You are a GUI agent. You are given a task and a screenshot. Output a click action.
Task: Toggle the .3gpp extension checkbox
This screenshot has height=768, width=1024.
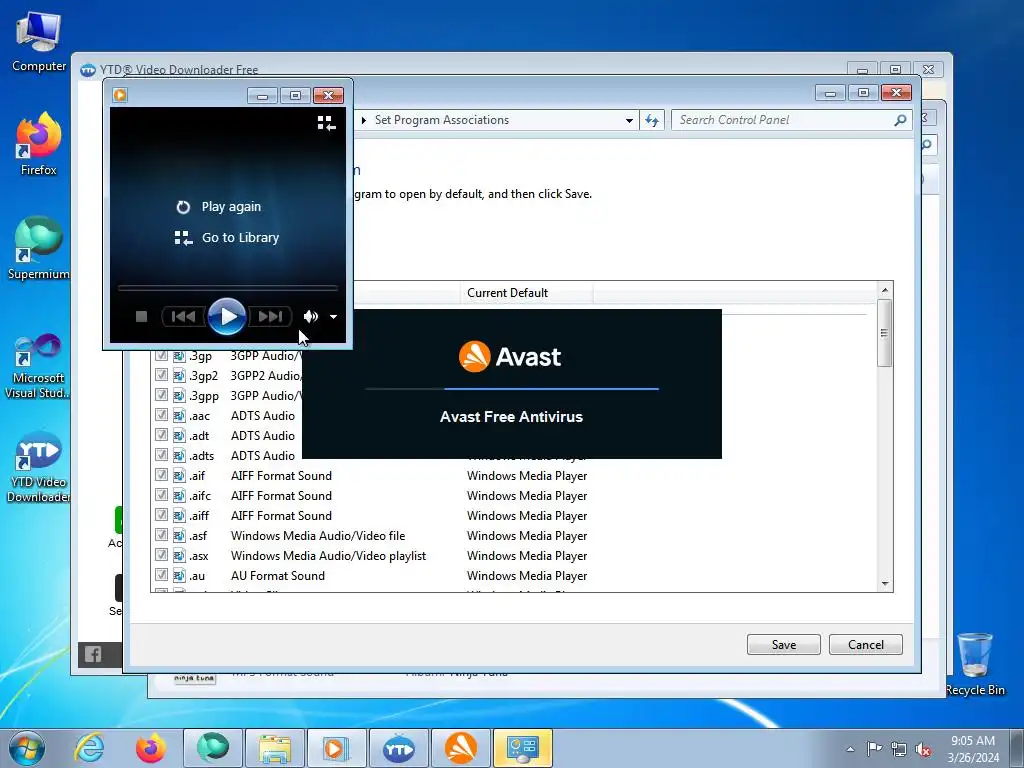(x=161, y=395)
